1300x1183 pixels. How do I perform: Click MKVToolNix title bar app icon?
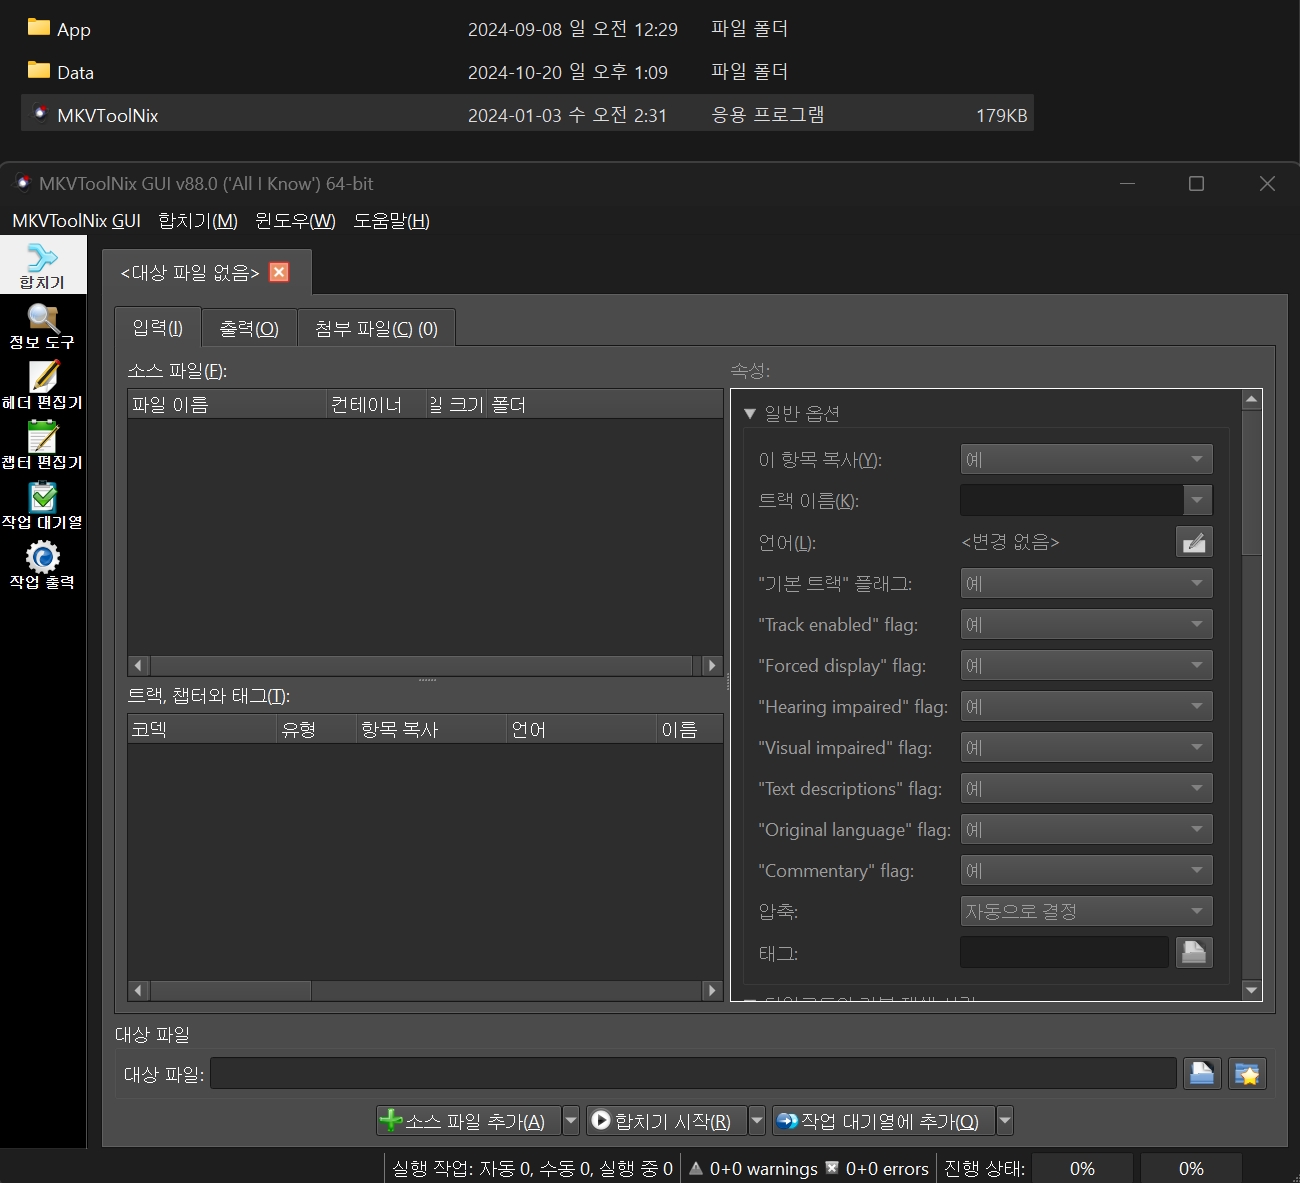(23, 183)
